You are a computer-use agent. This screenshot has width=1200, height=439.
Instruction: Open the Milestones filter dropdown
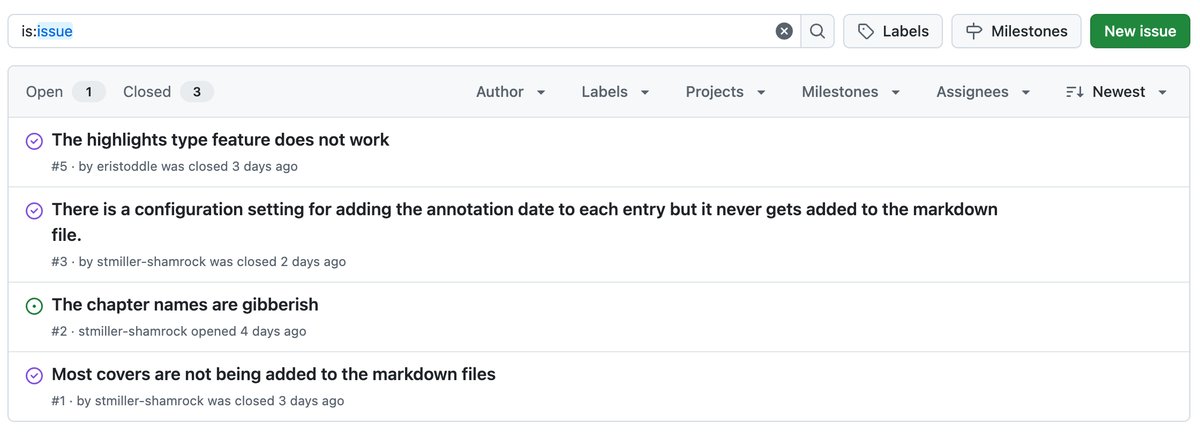click(x=850, y=92)
